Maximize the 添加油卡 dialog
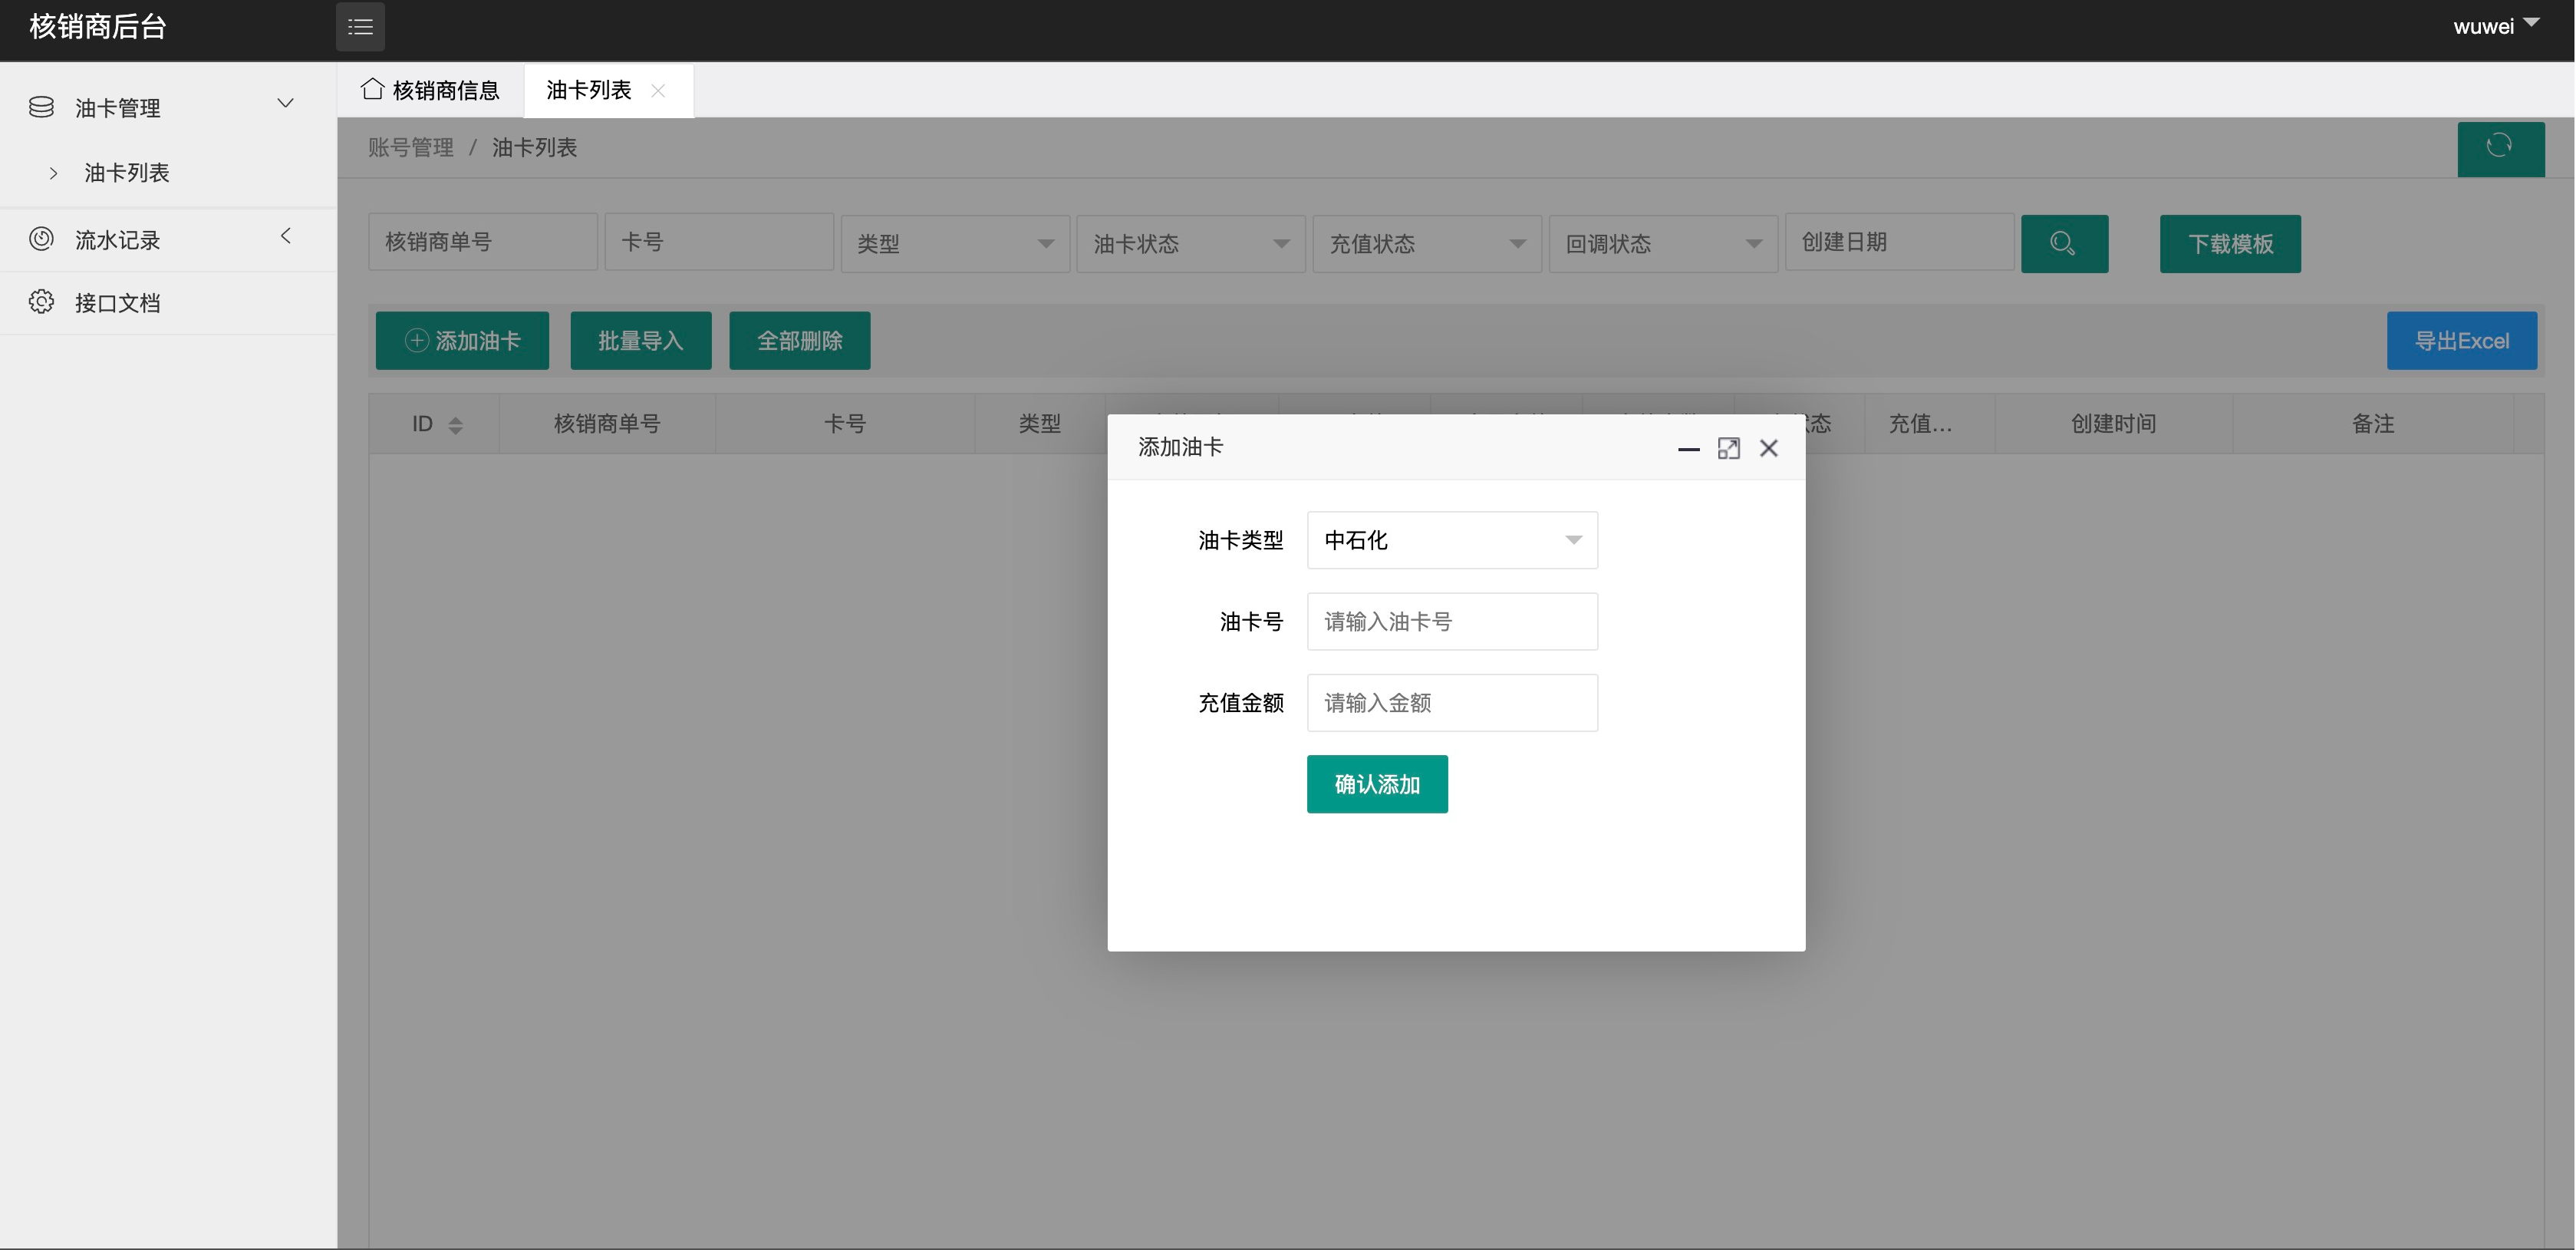 click(x=1729, y=448)
